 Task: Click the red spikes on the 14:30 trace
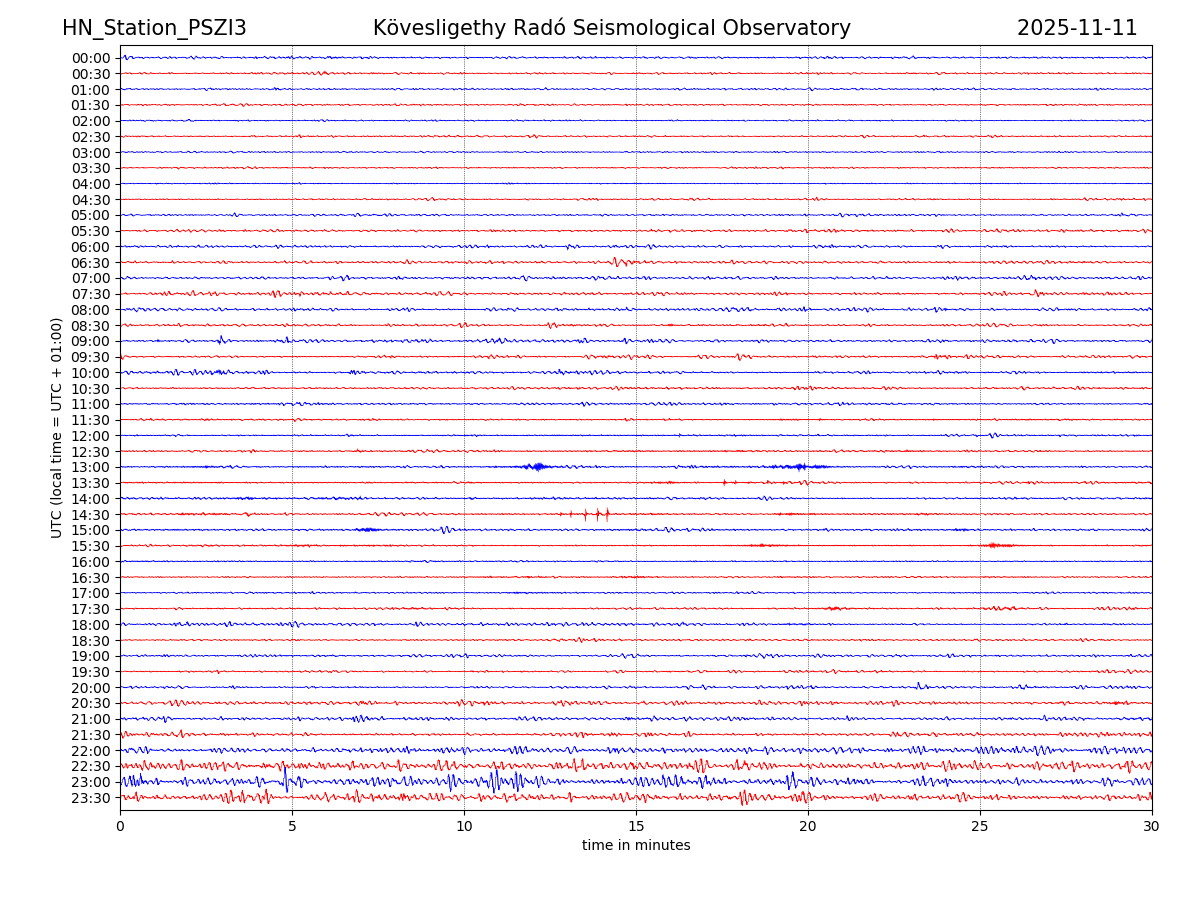[596, 514]
